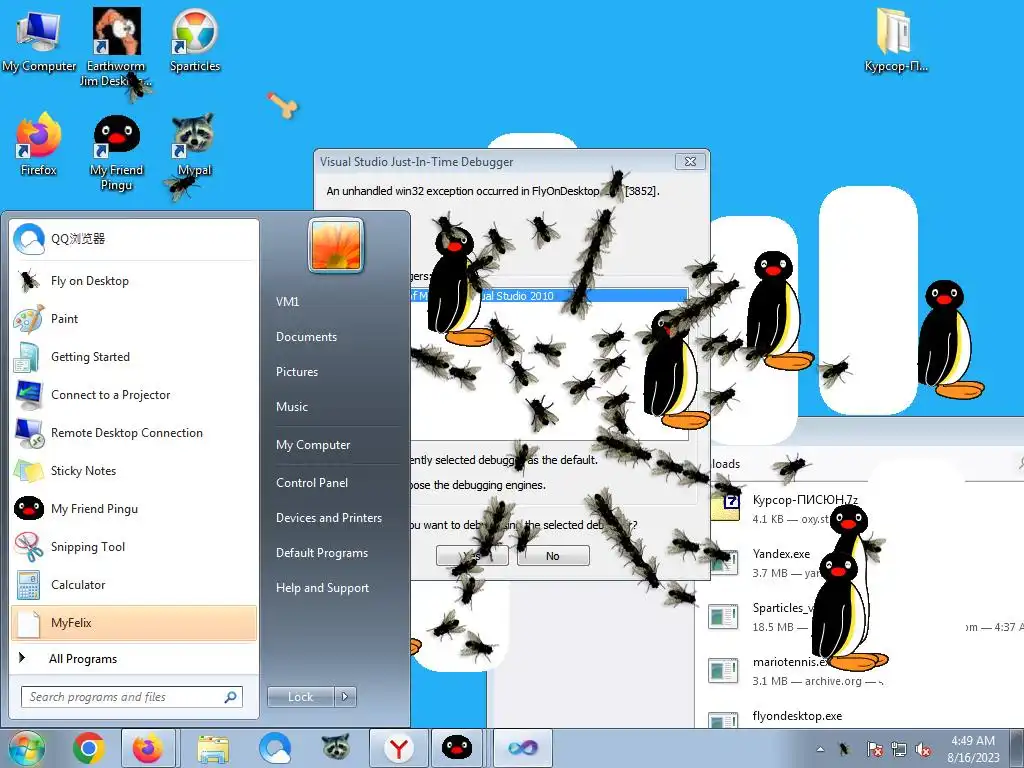Open Calculator from Start menu

134,584
